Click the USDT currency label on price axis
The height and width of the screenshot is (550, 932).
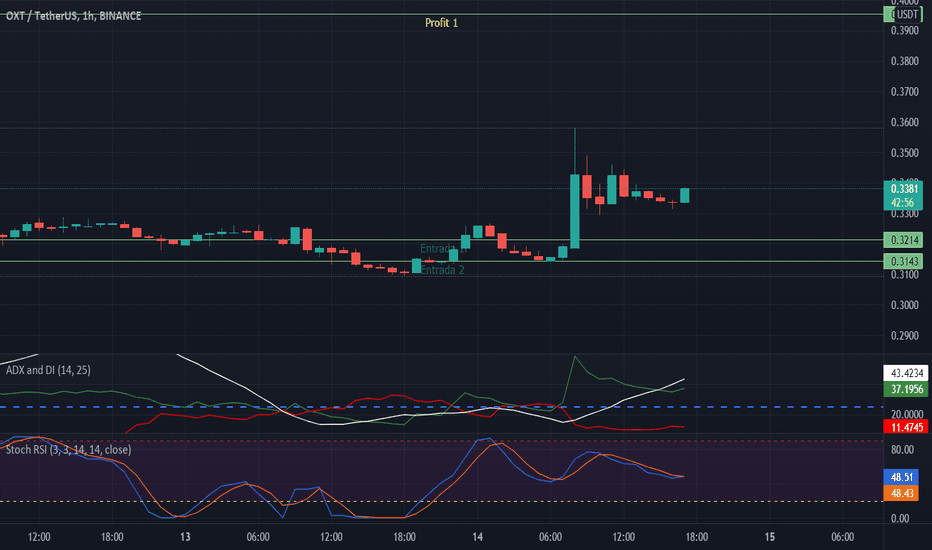[x=907, y=14]
